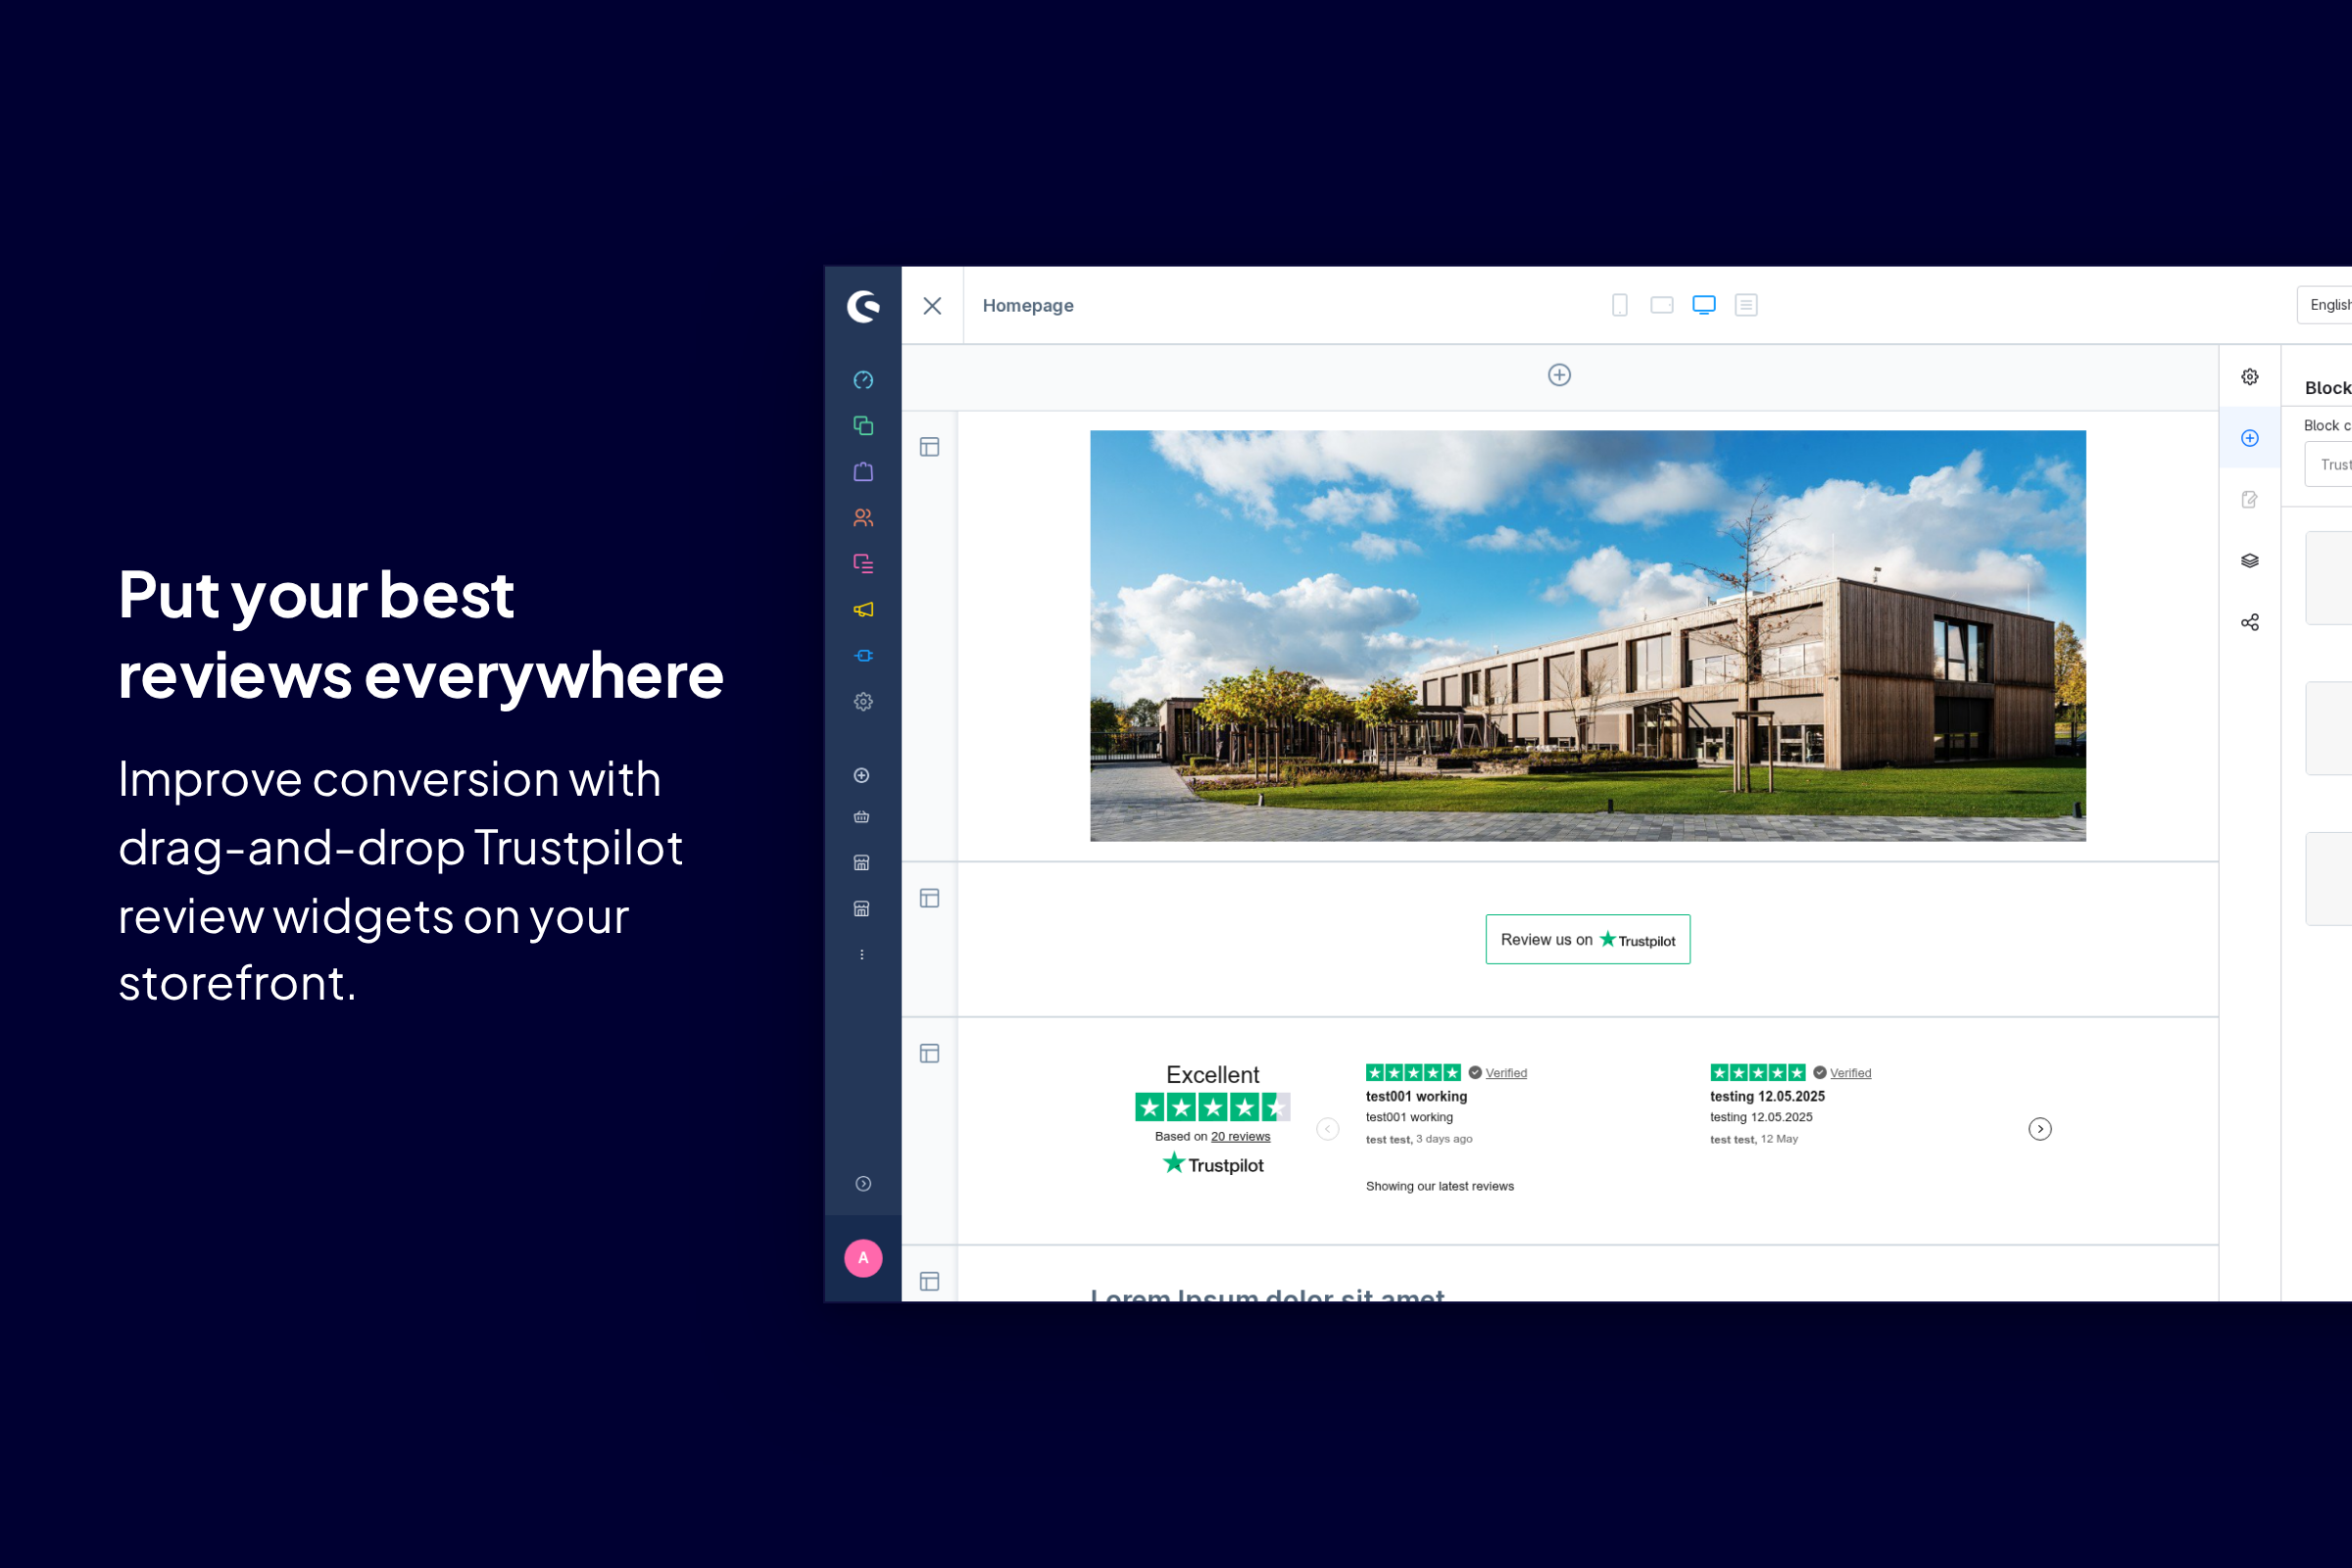Open the Block layers navigator icon
This screenshot has height=1568, width=2352.
point(2250,559)
